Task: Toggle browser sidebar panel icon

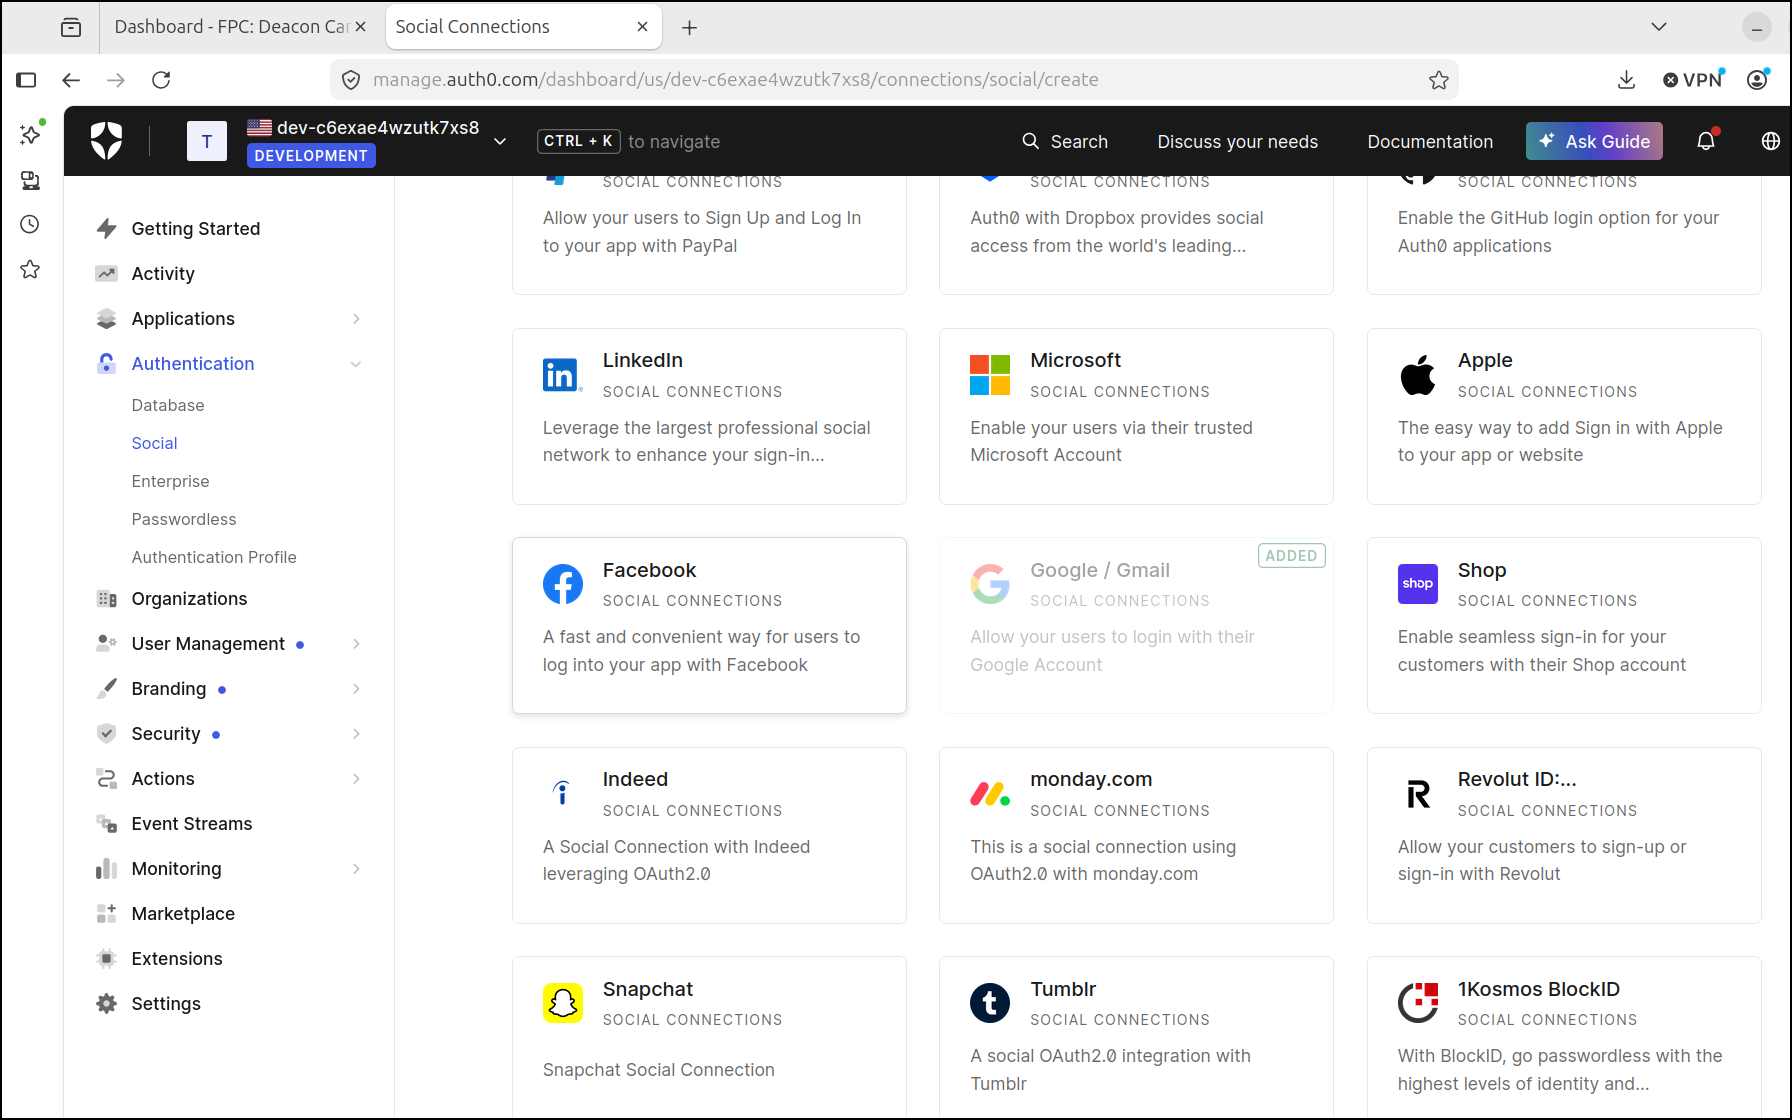Action: coord(26,80)
